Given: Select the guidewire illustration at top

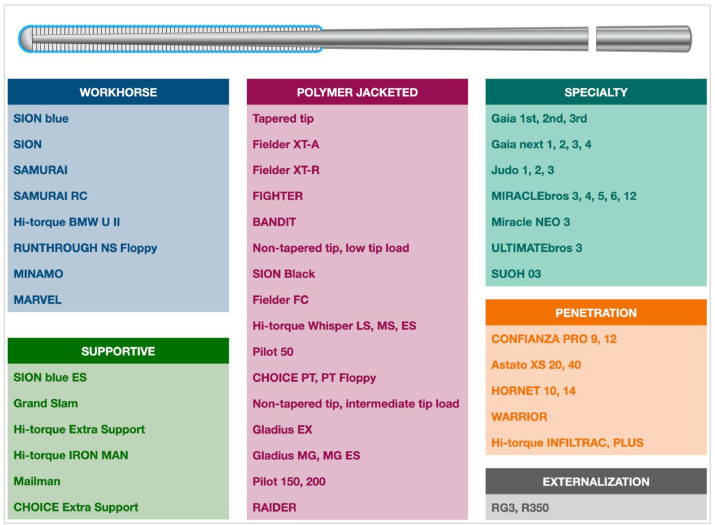Looking at the screenshot, I should 355,39.
